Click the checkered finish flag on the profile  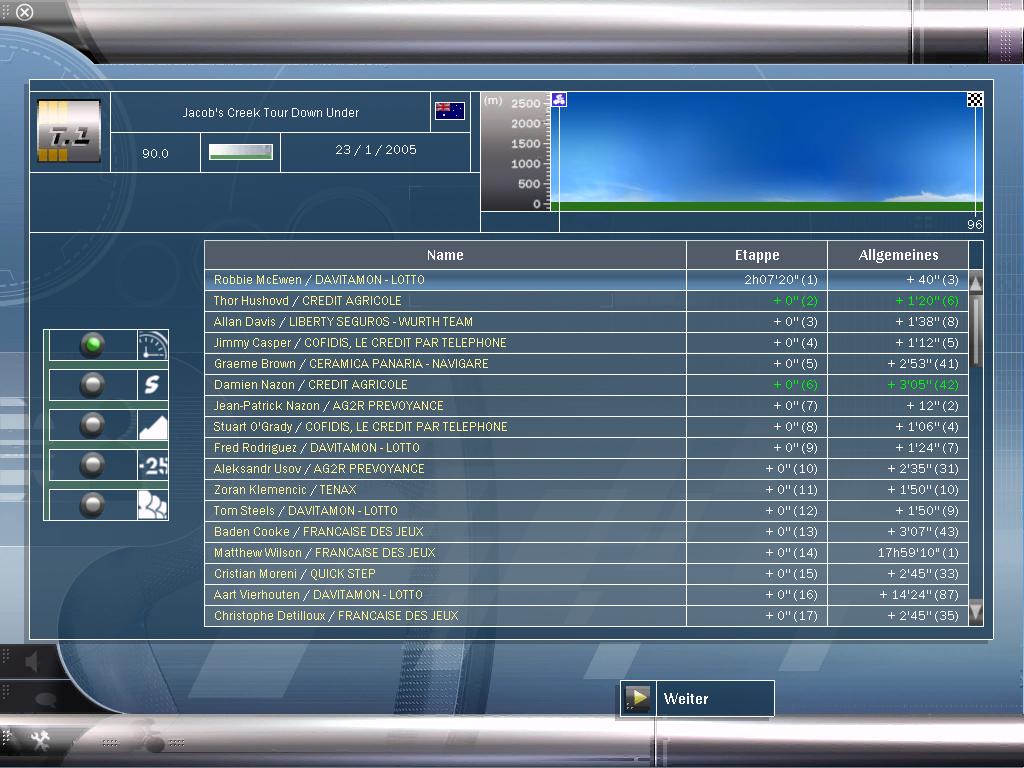[x=975, y=99]
